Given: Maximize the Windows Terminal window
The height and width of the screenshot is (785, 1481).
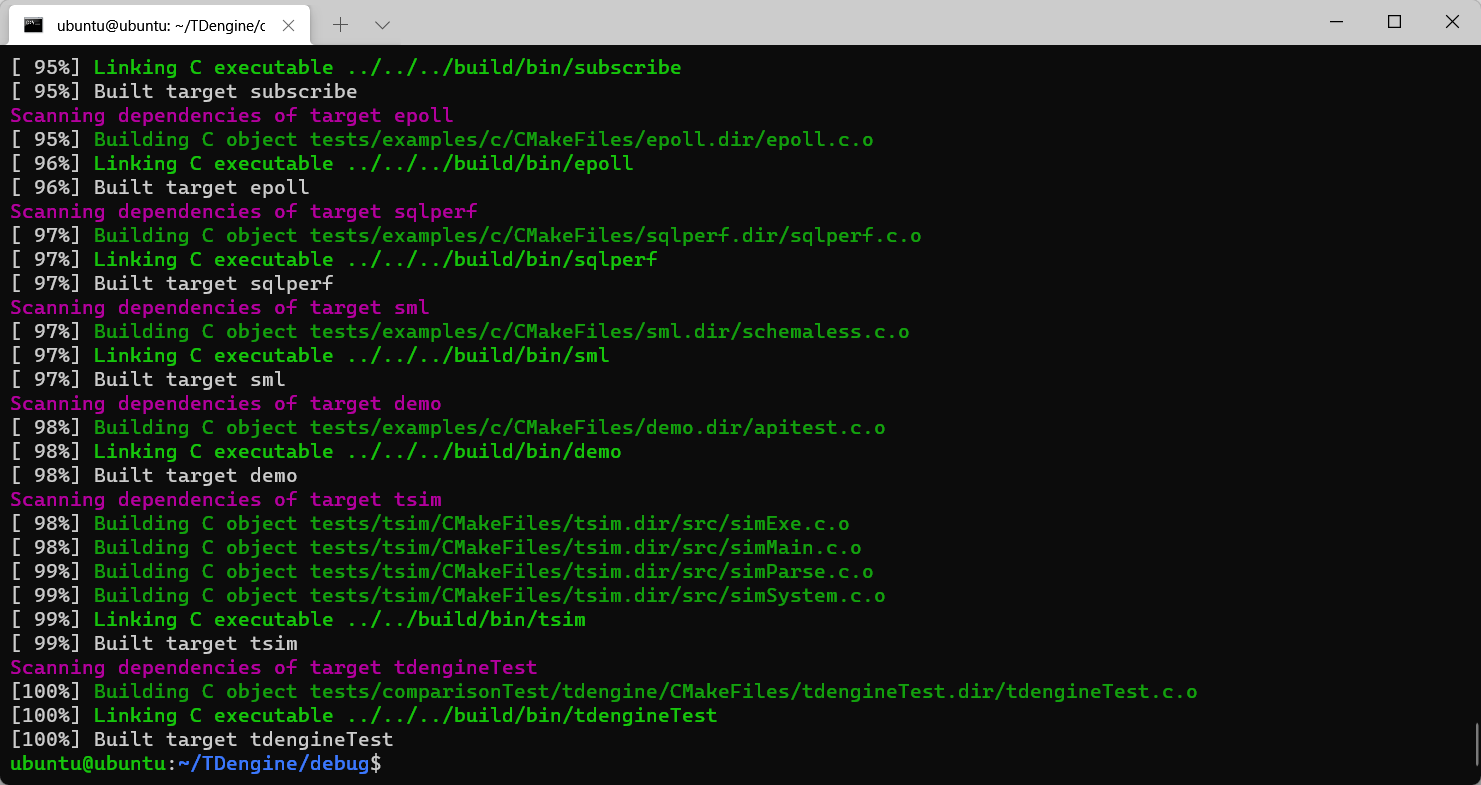Looking at the screenshot, I should point(1394,22).
